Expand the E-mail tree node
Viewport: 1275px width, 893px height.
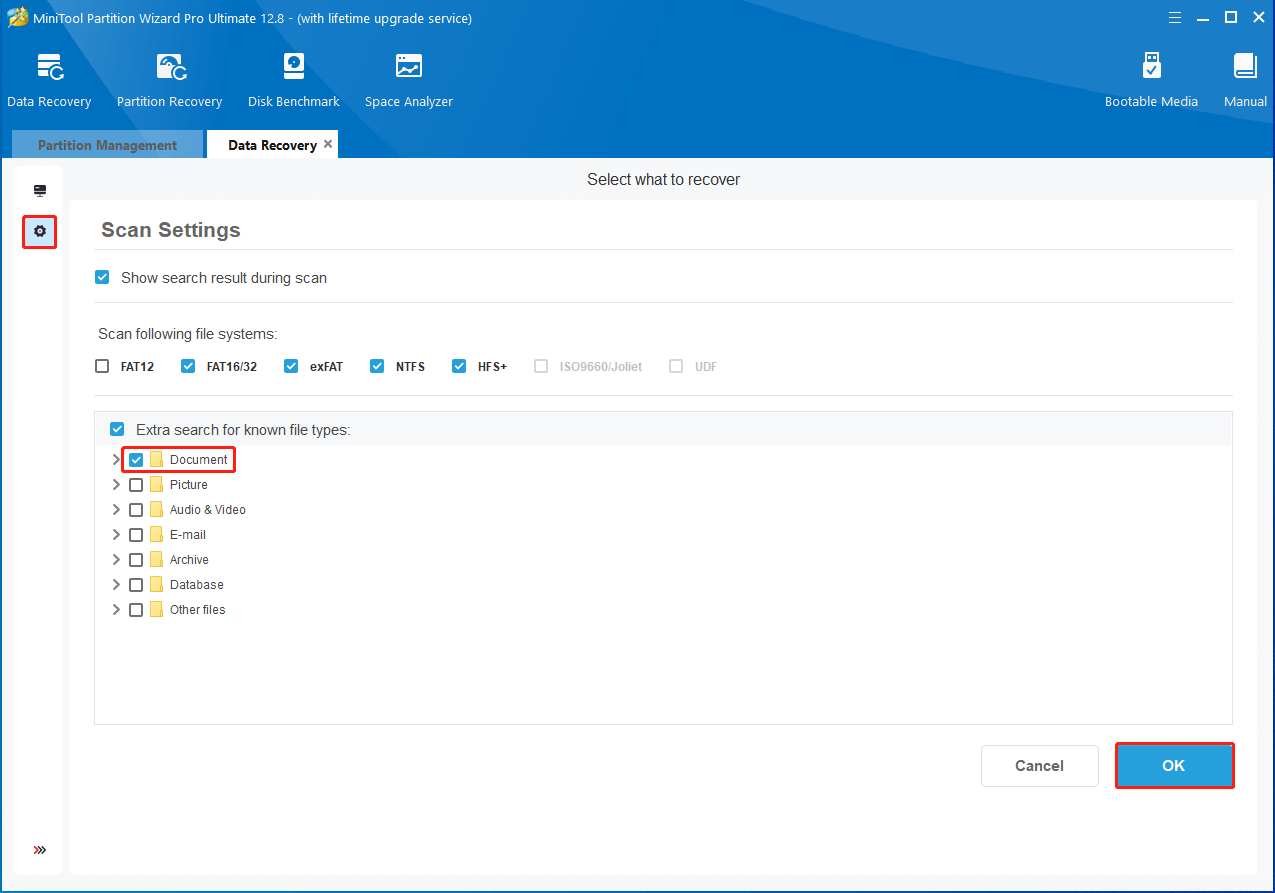click(x=116, y=535)
